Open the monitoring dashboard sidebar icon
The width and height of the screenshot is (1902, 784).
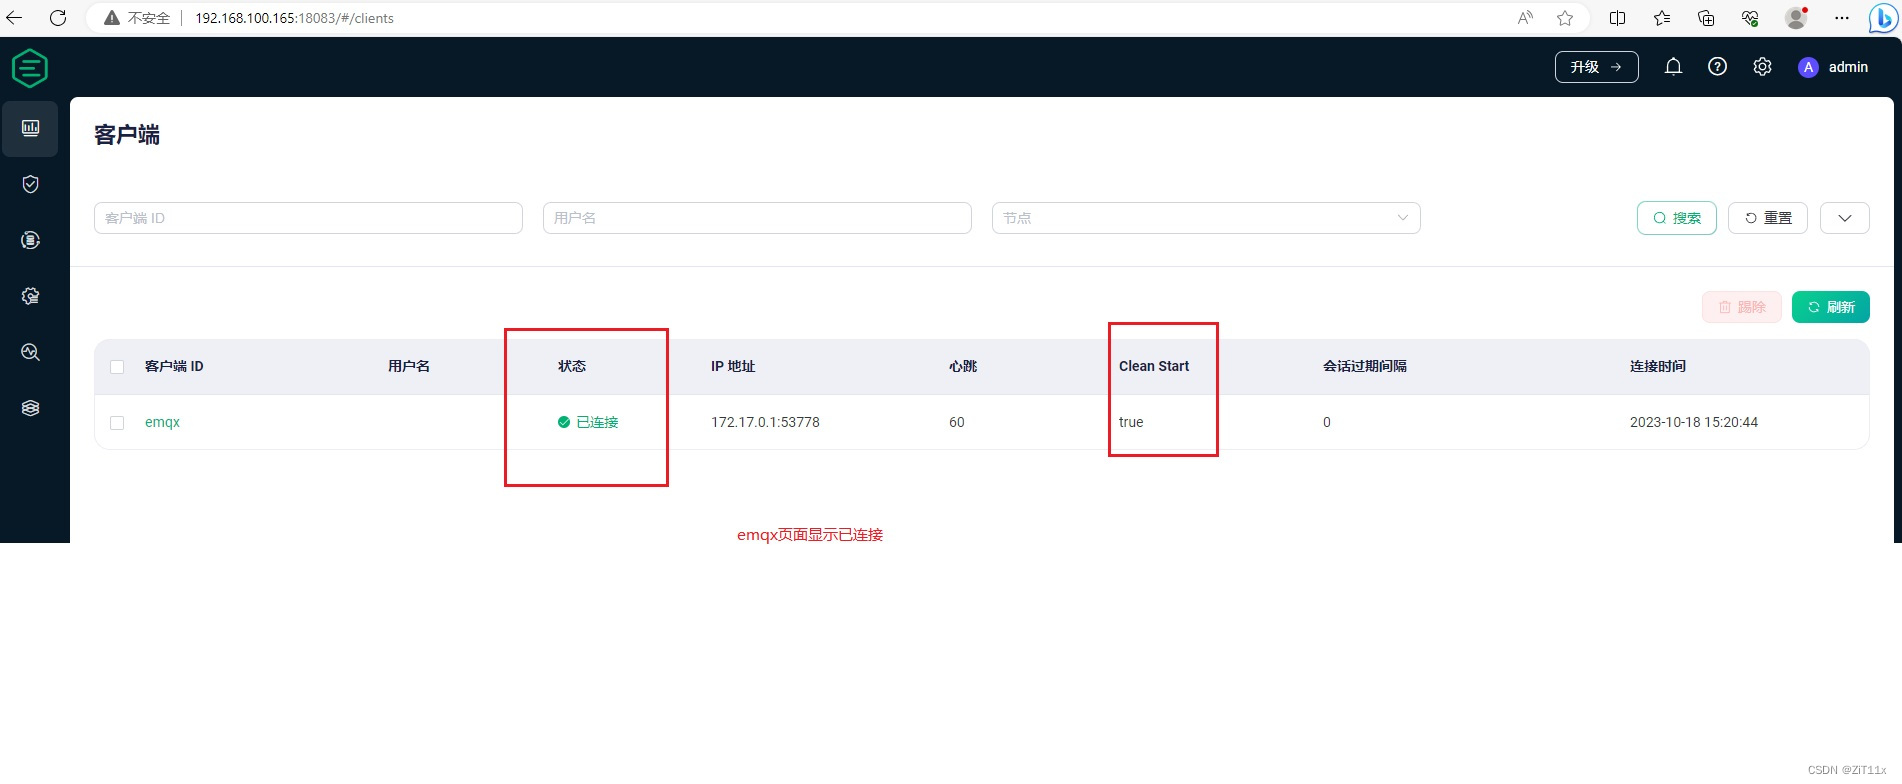tap(30, 128)
